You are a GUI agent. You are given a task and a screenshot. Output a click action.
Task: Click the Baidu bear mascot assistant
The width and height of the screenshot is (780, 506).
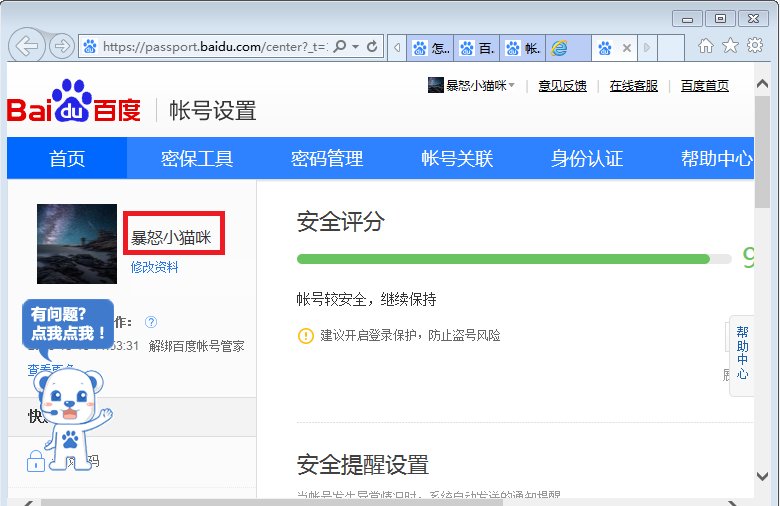point(72,419)
